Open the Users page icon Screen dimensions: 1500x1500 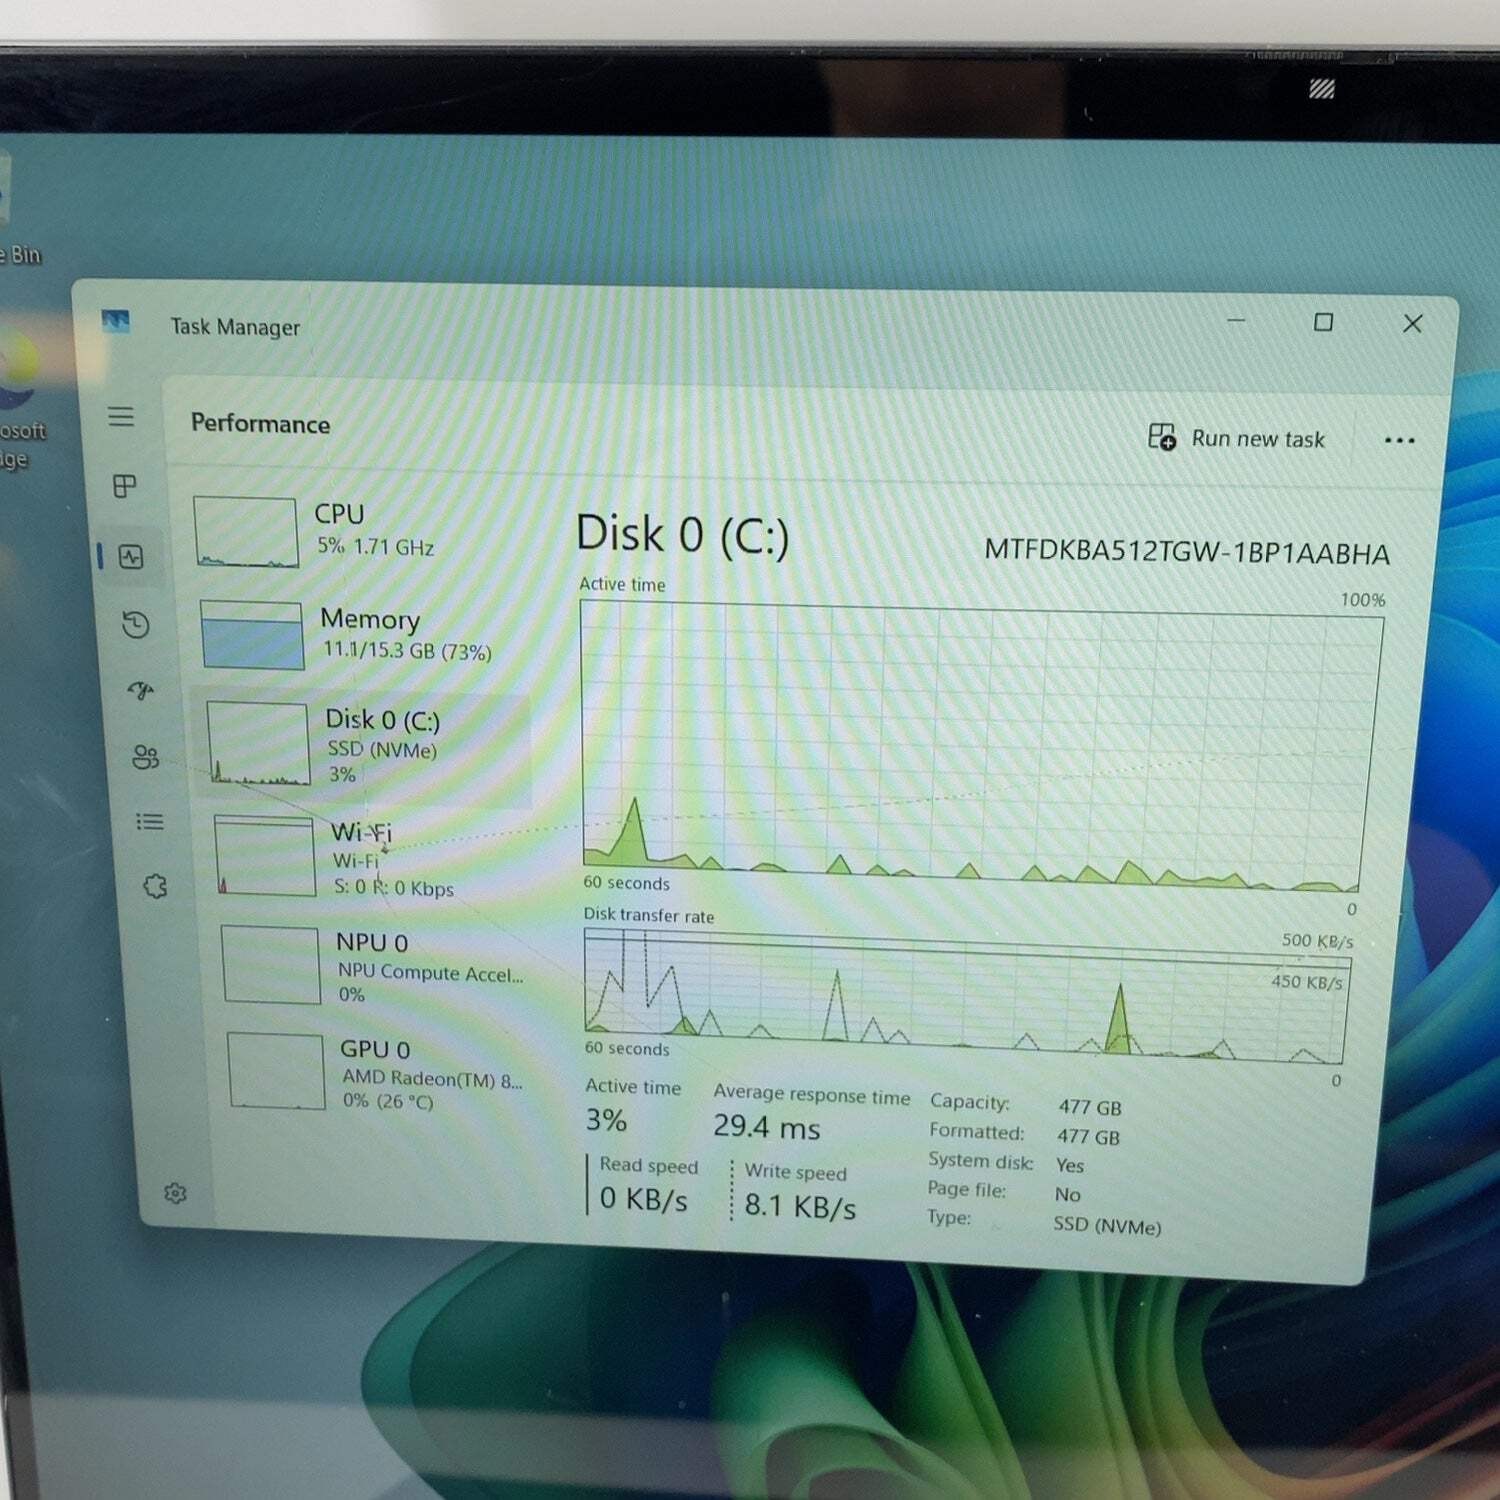145,757
